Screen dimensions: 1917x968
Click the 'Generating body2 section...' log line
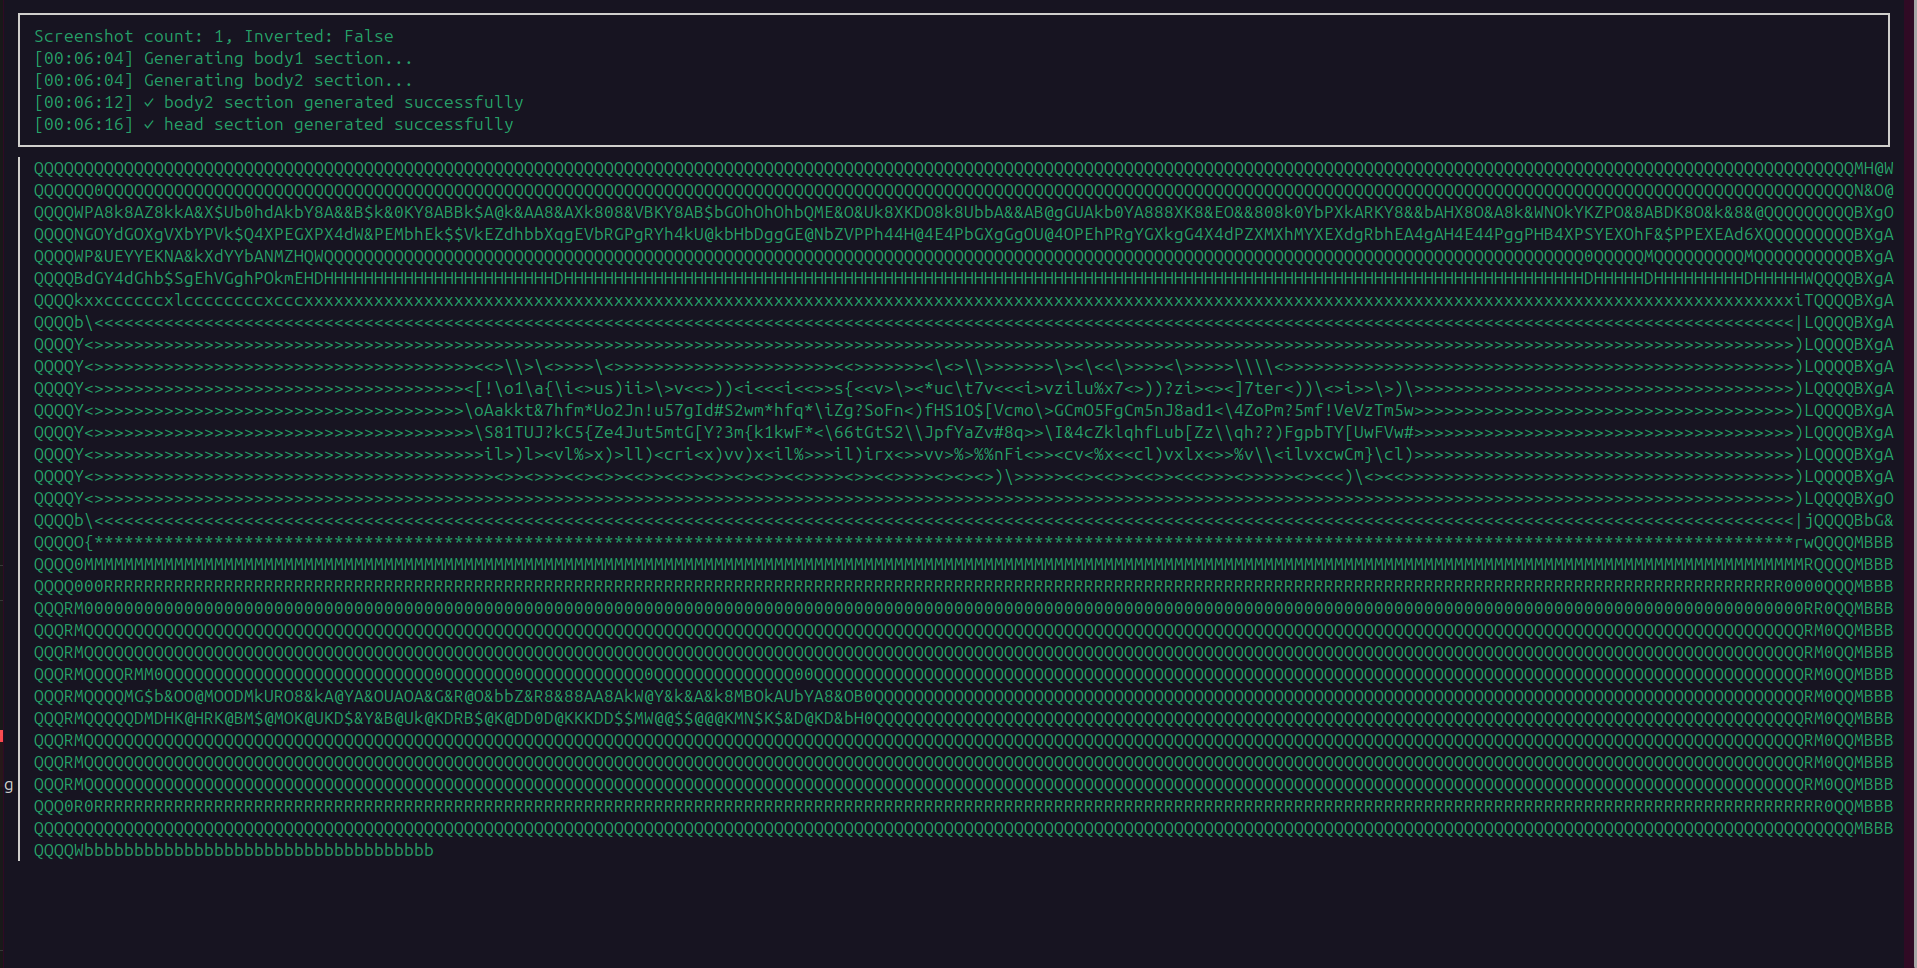coord(278,80)
